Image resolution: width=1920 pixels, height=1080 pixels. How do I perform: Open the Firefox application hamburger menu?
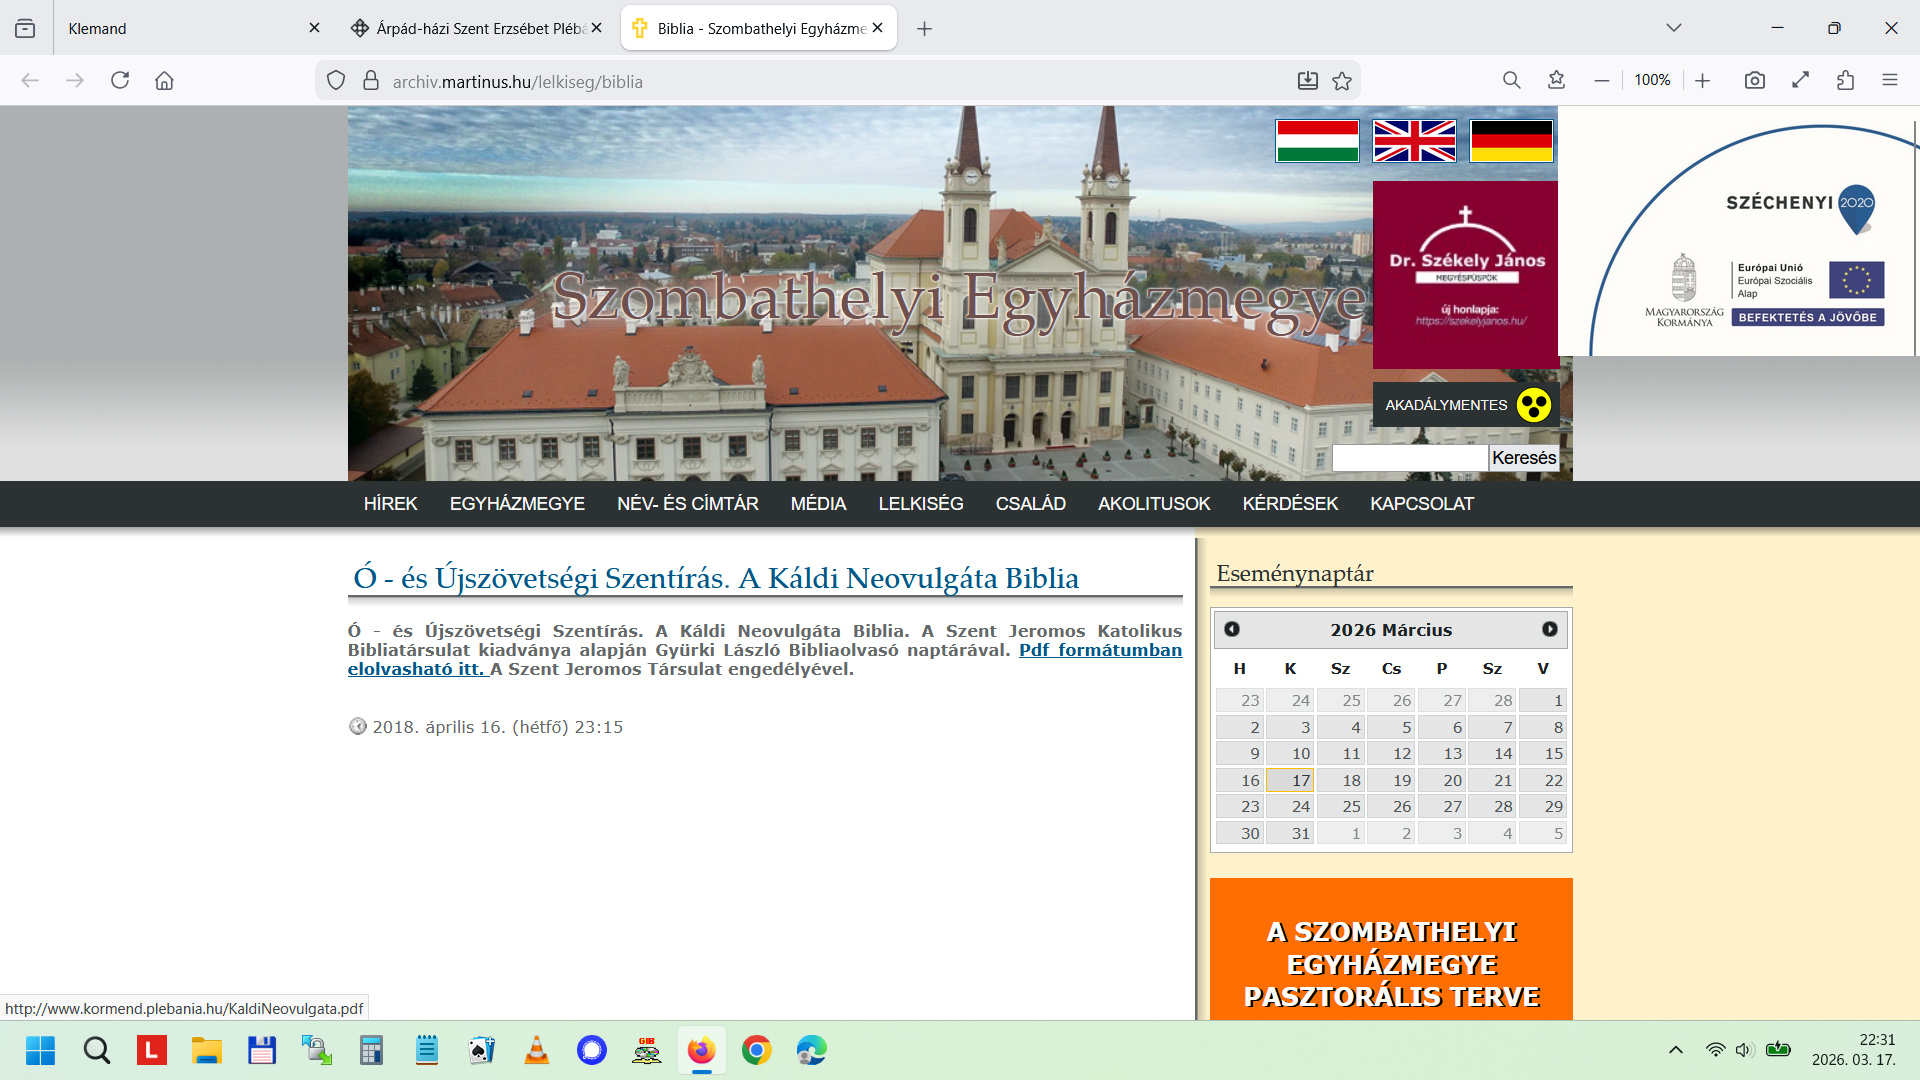[x=1889, y=81]
